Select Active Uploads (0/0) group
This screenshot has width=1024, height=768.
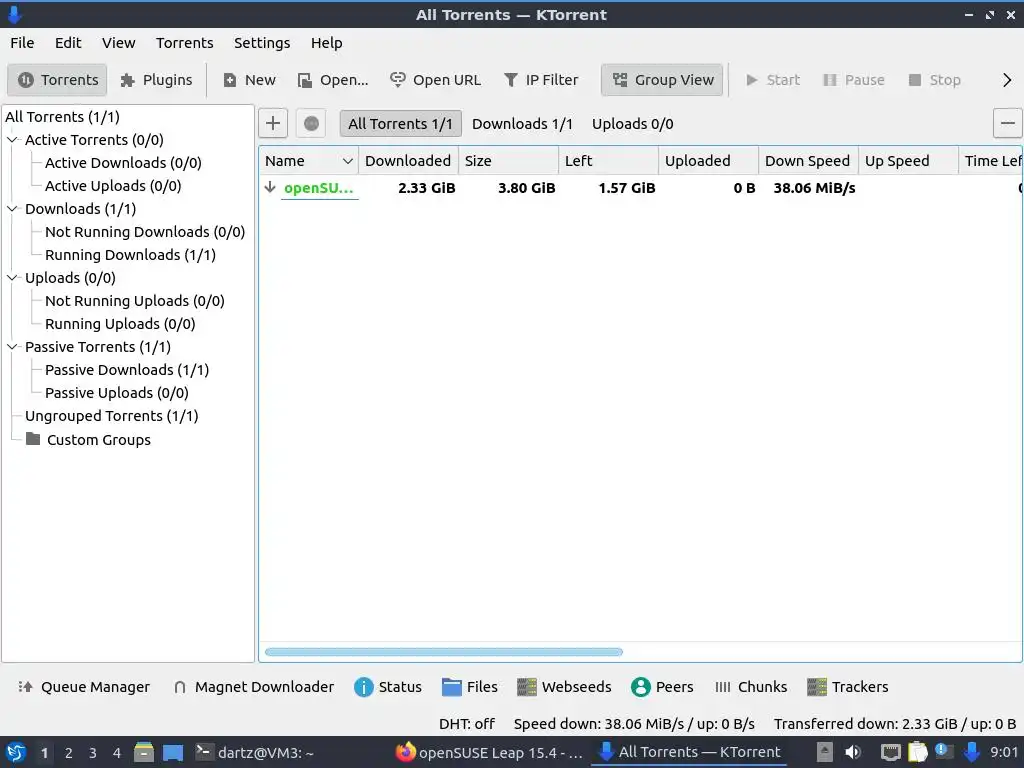(113, 186)
